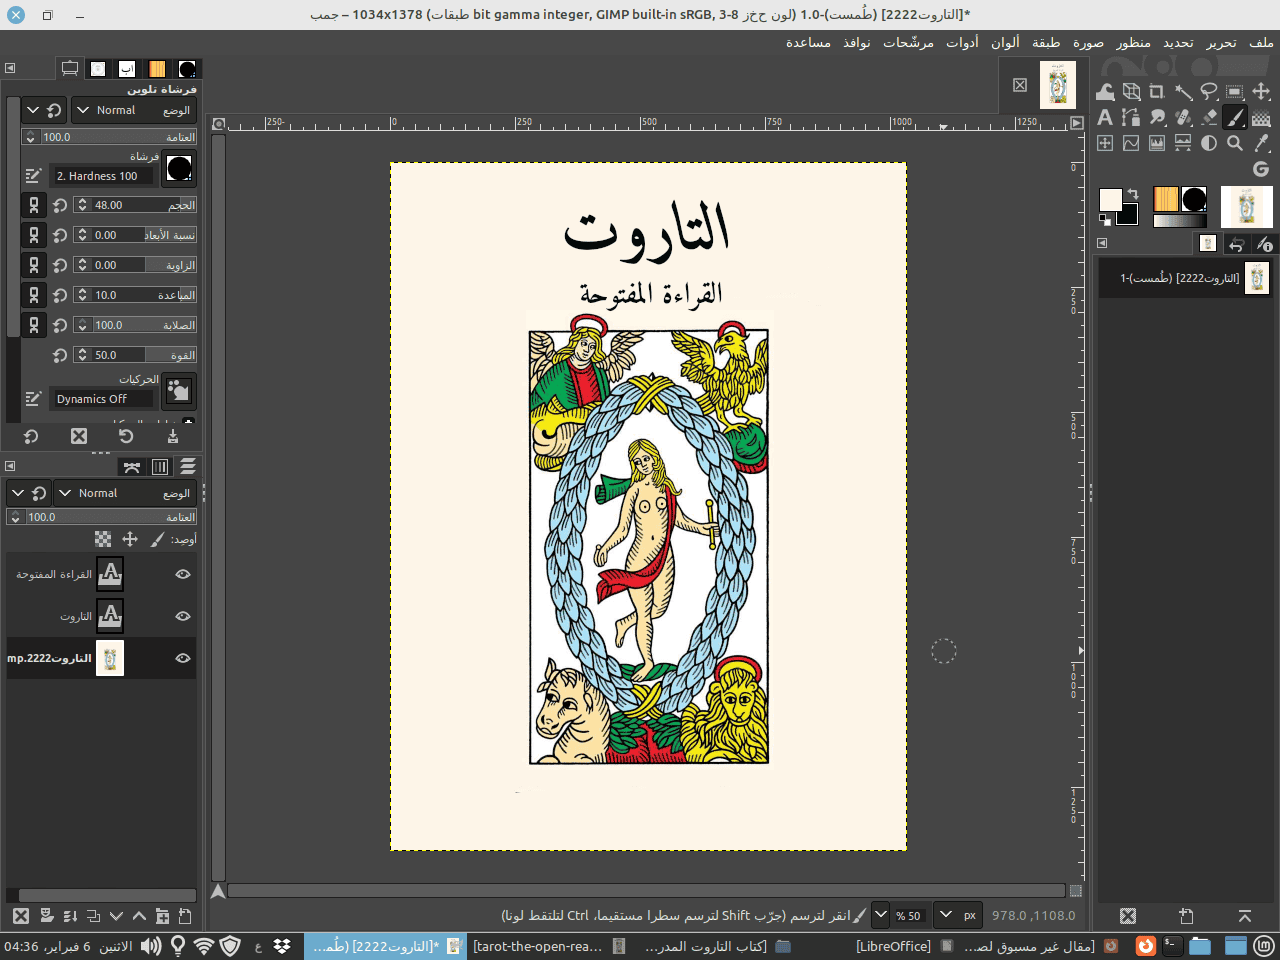The image size is (1280, 960).
Task: Open the paint mode Normal dropdown in tool options
Action: point(134,110)
